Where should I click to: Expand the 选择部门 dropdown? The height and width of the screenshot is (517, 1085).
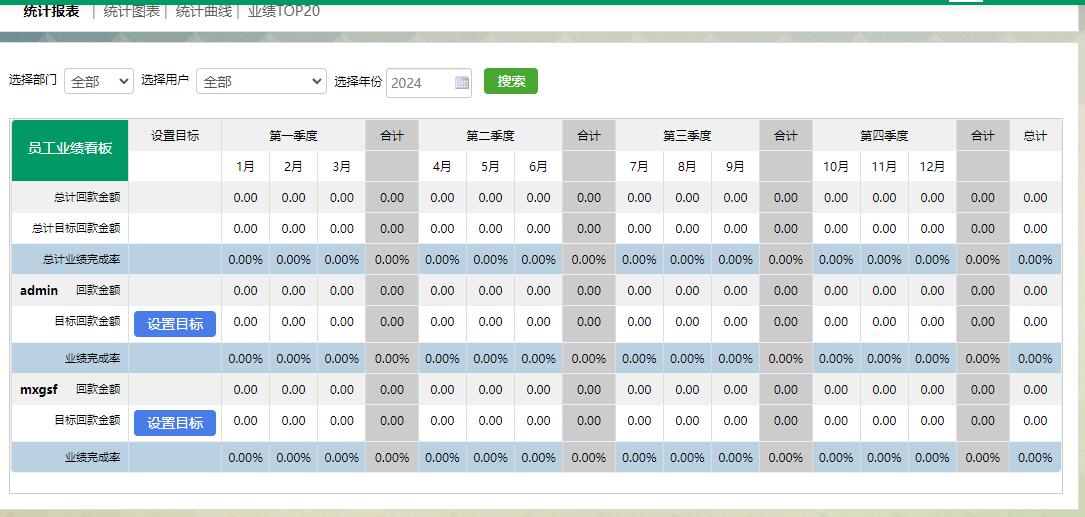tap(98, 82)
